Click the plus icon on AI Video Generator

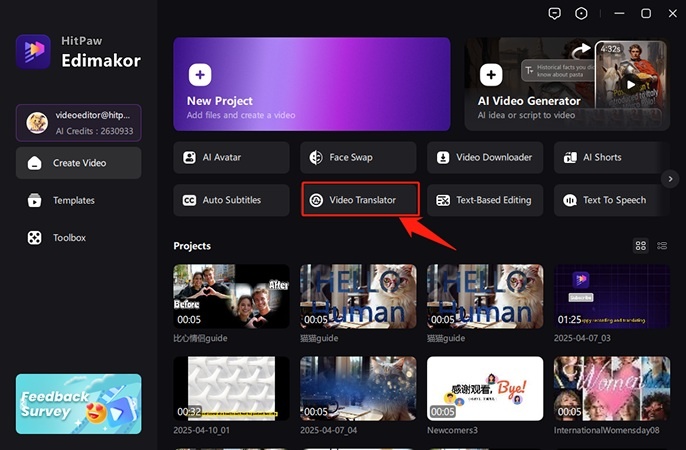[491, 75]
